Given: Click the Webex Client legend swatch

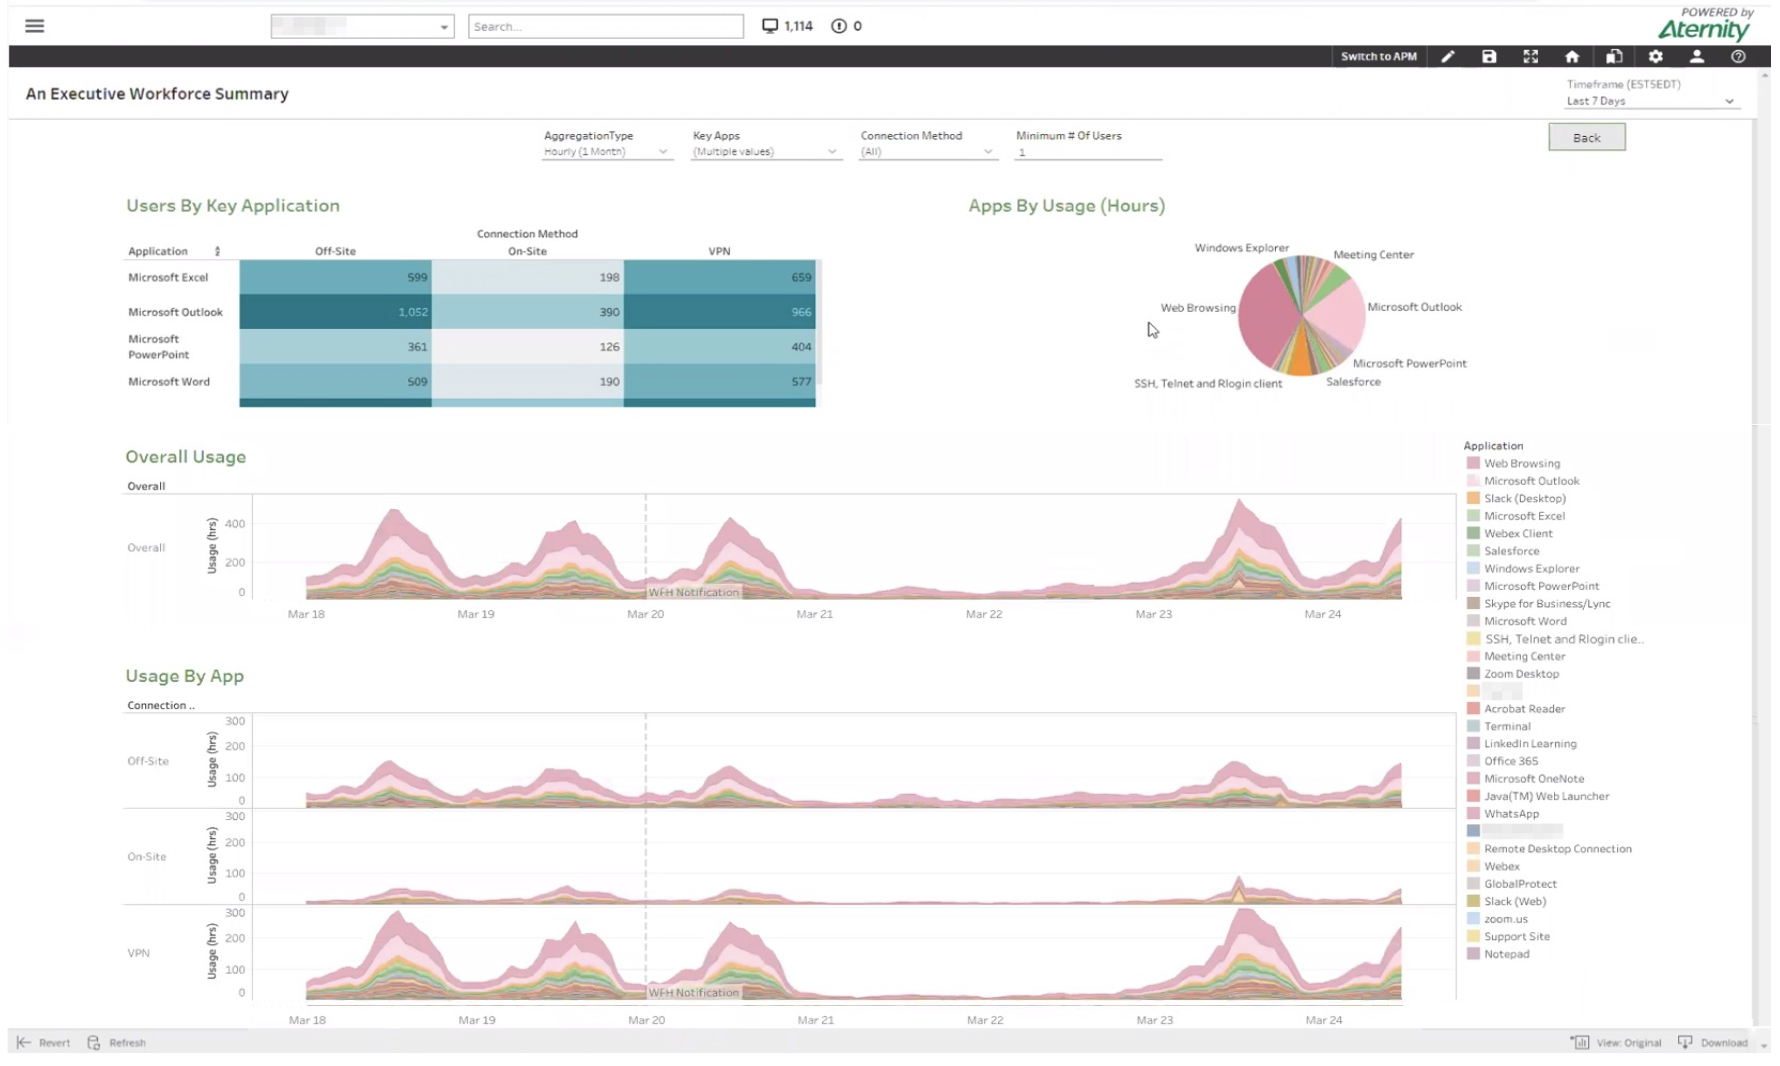Looking at the screenshot, I should pyautogui.click(x=1473, y=533).
